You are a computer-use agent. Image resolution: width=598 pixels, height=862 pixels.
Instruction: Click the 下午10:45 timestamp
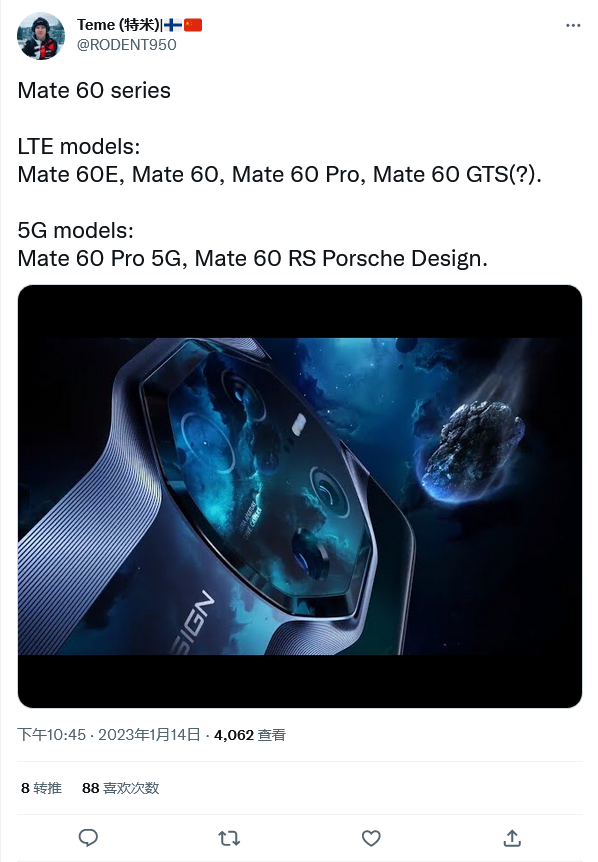(52, 734)
